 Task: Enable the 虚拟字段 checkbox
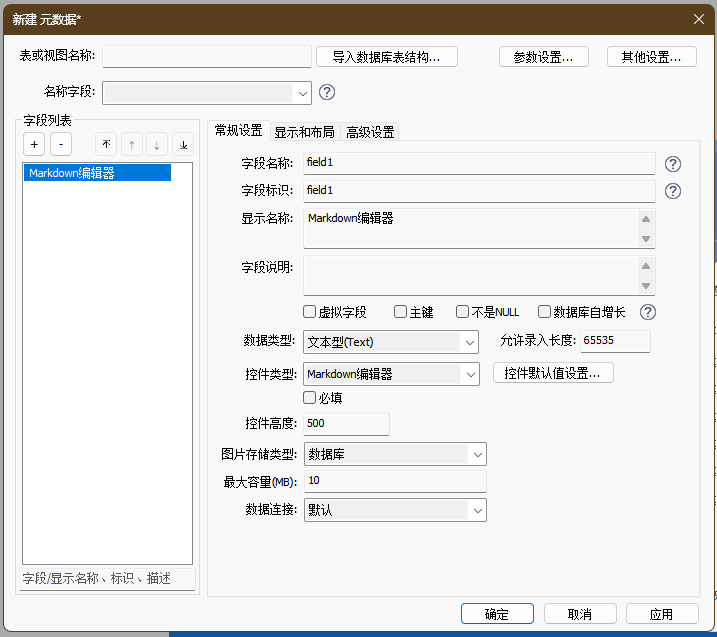310,312
